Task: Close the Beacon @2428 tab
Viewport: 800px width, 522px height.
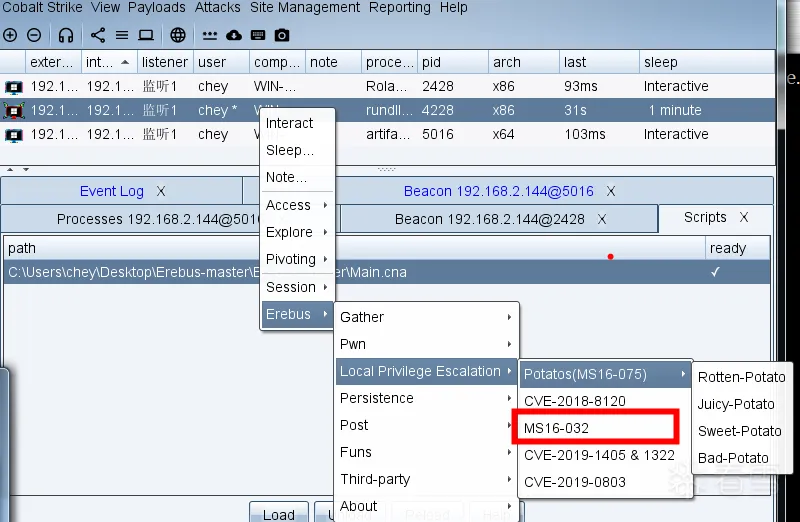Action: pos(602,219)
